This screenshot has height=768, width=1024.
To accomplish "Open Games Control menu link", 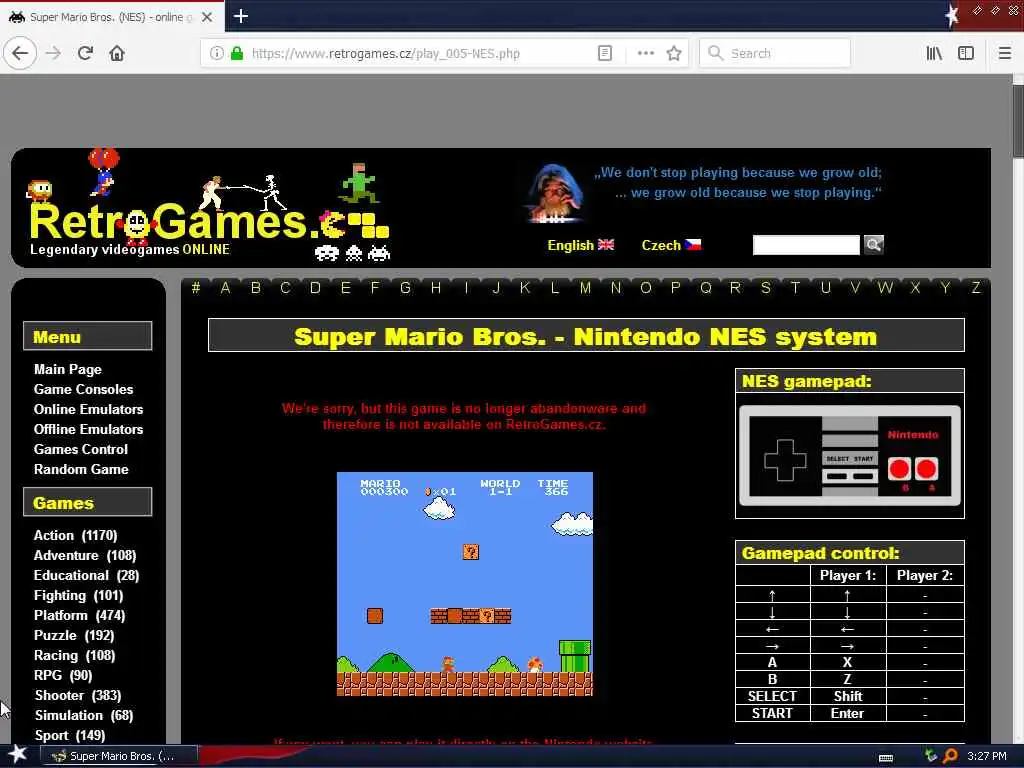I will pyautogui.click(x=81, y=449).
